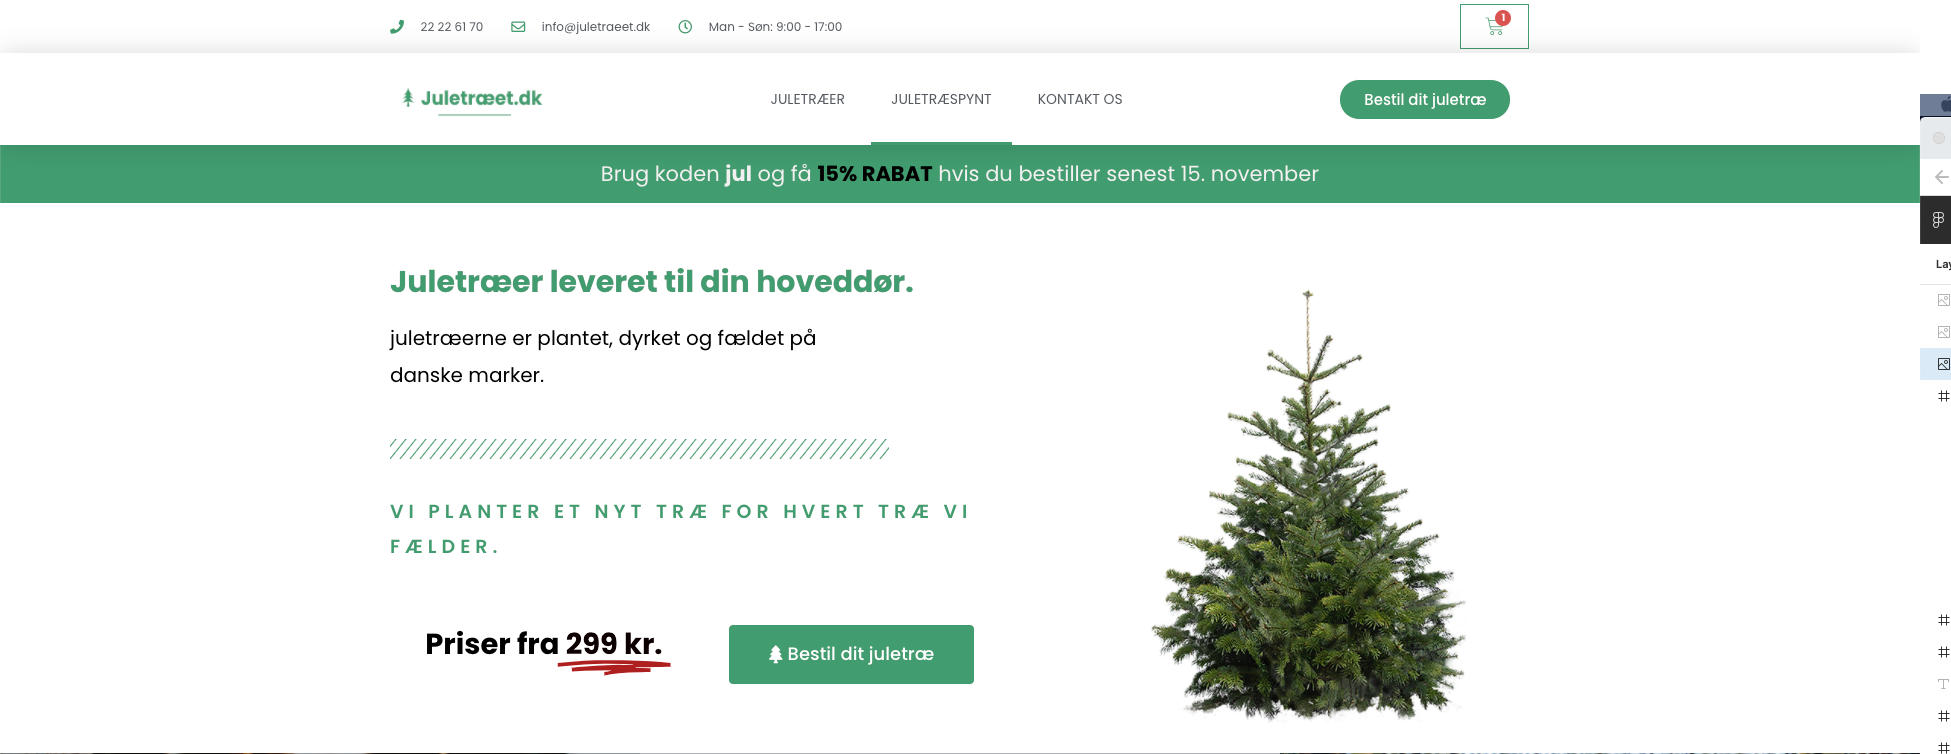Open the shopping cart icon

1494,27
